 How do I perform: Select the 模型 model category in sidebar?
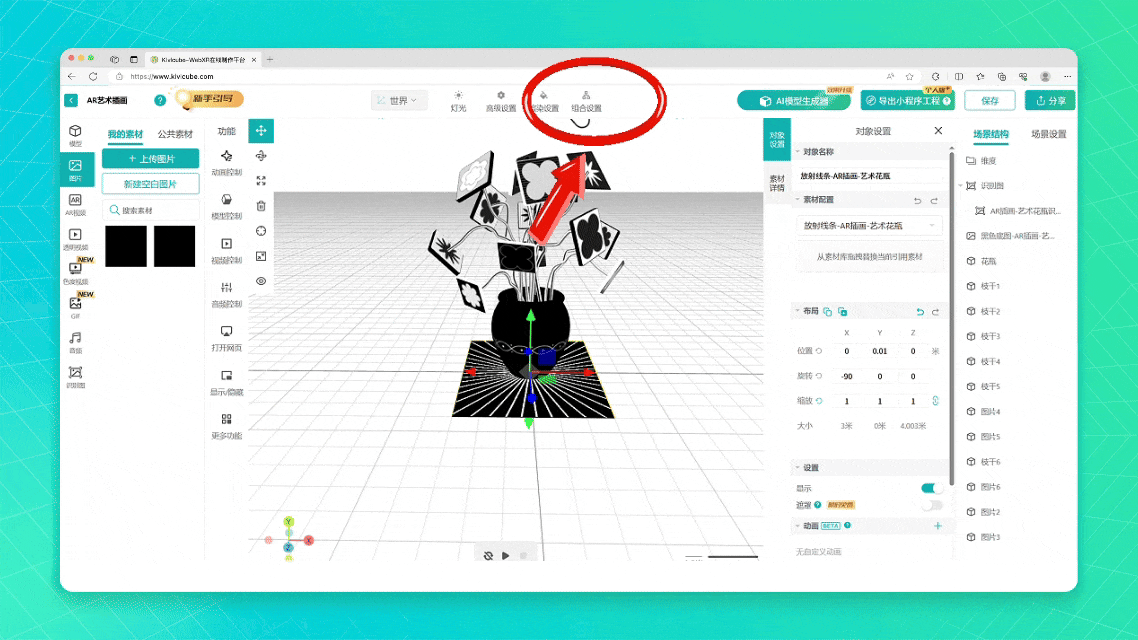(x=75, y=135)
